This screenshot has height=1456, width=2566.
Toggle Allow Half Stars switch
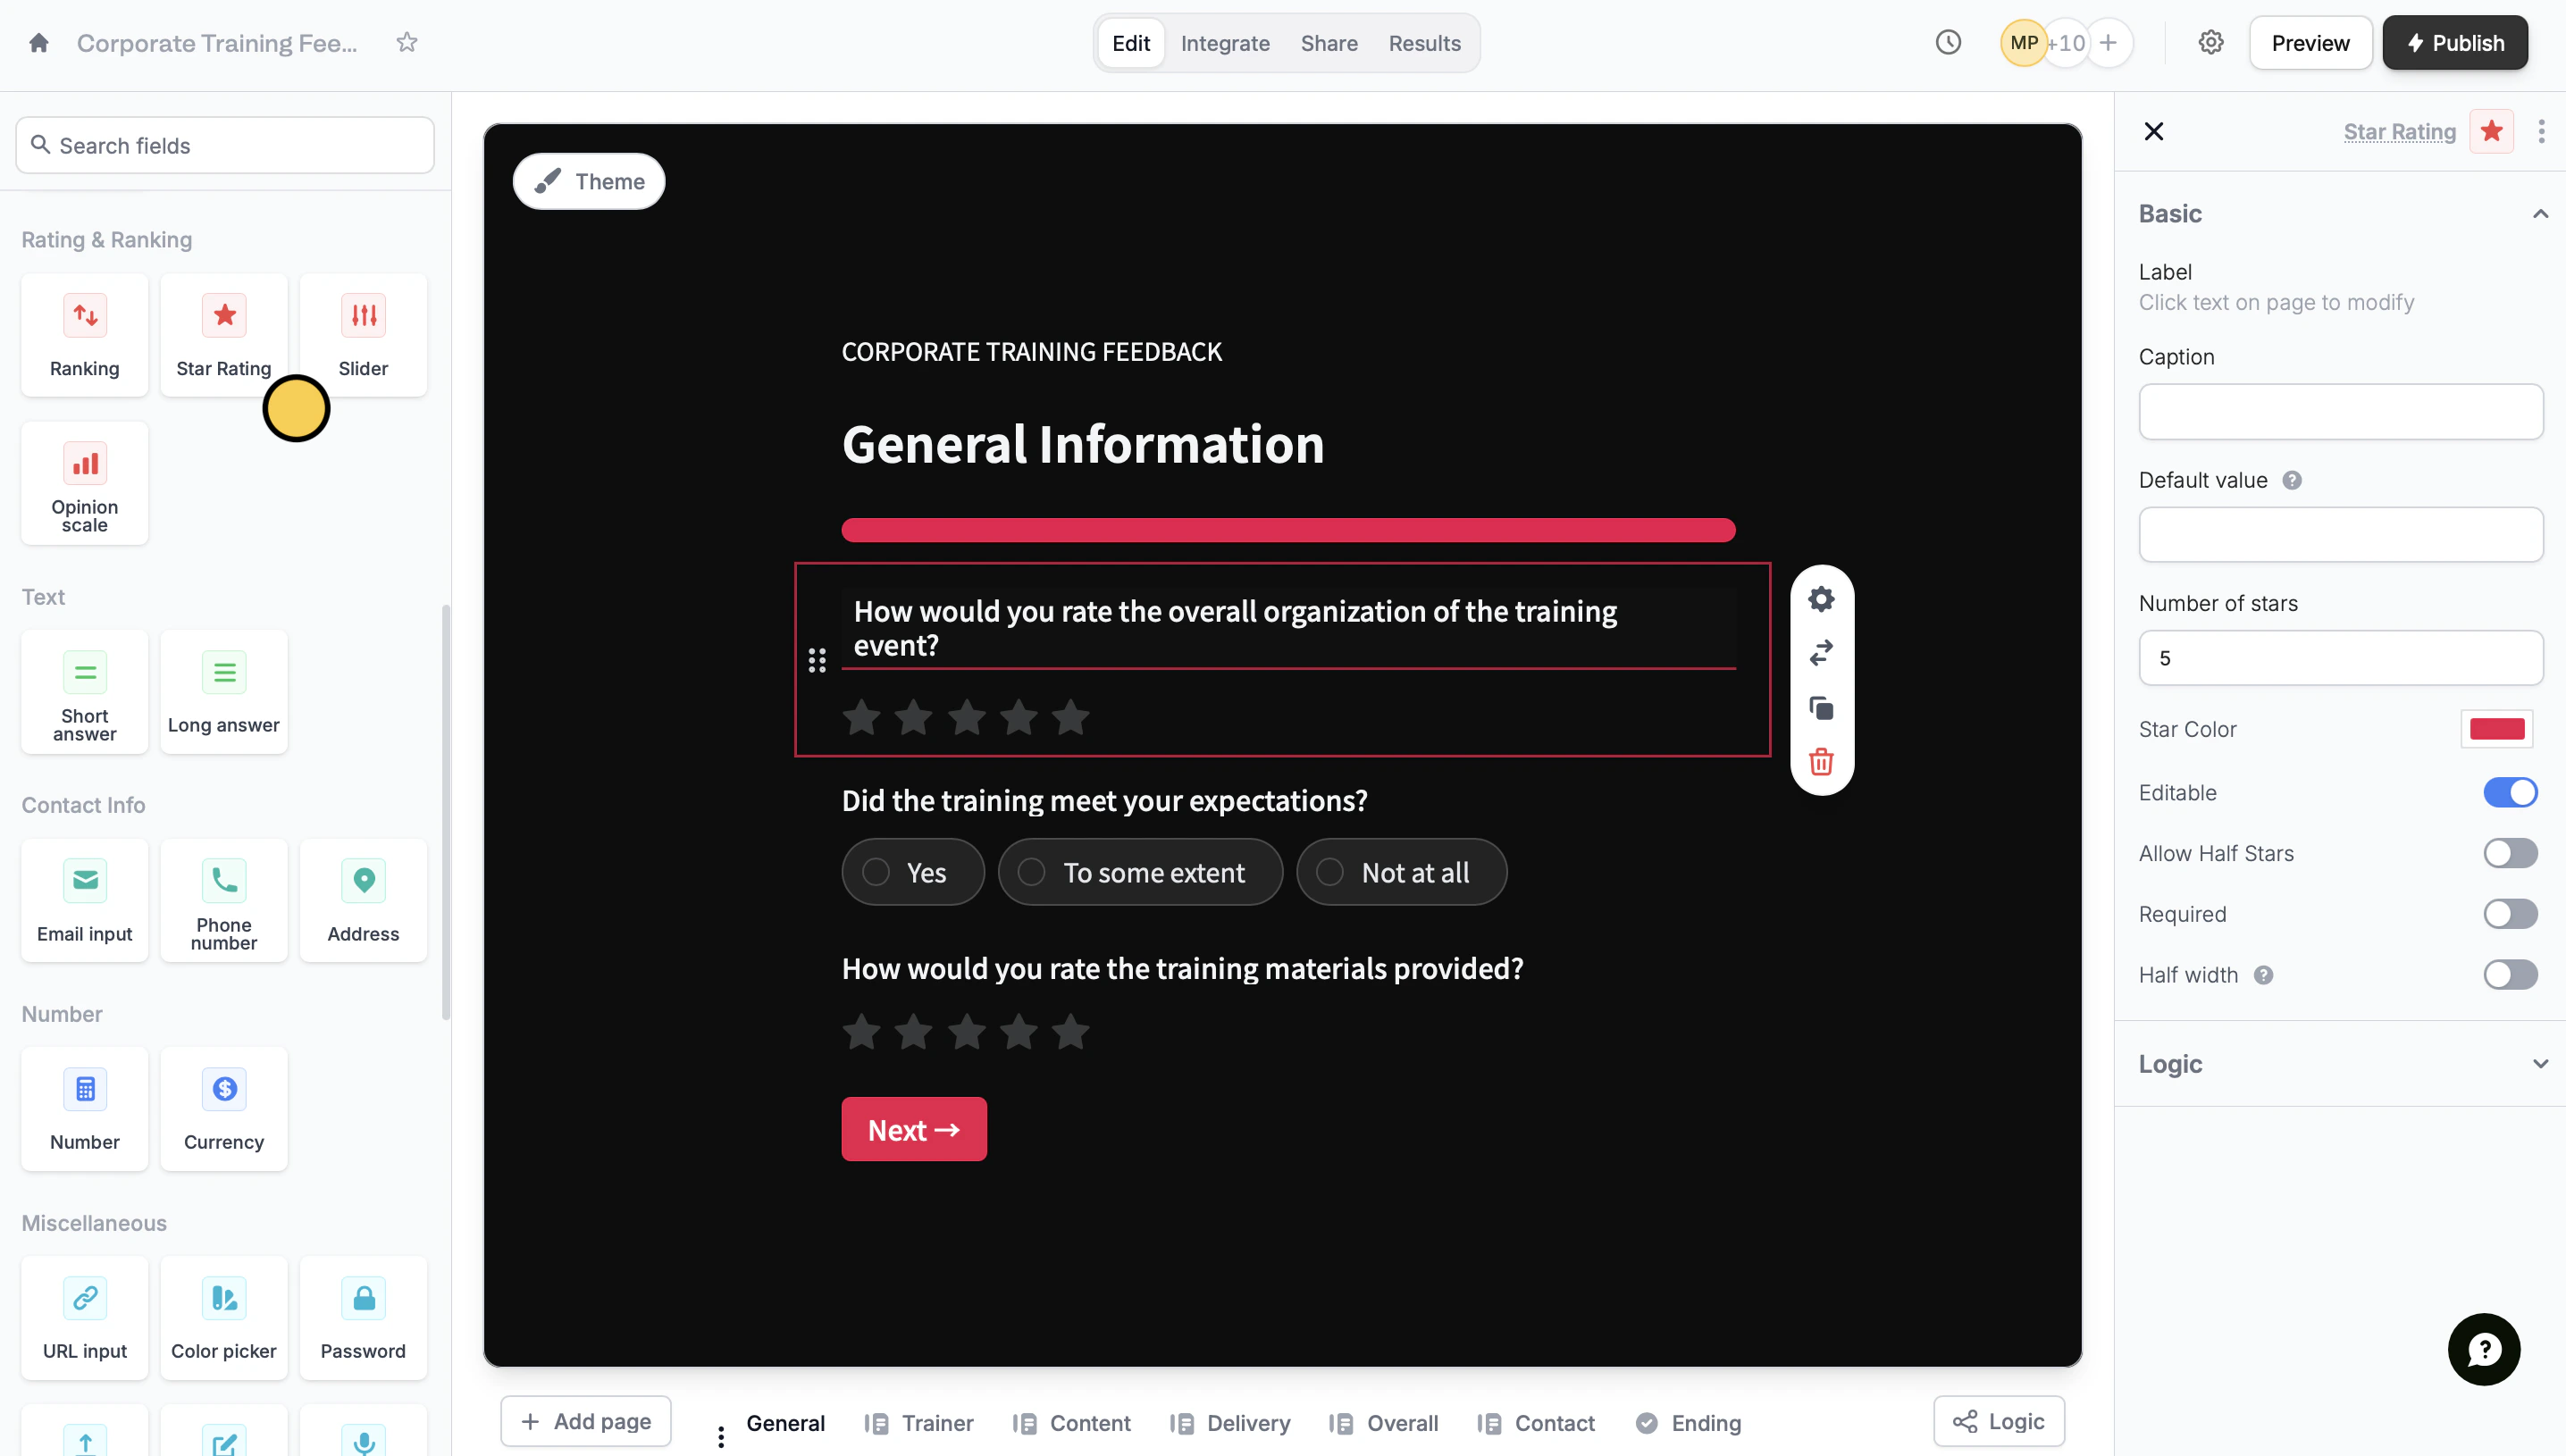(x=2509, y=853)
